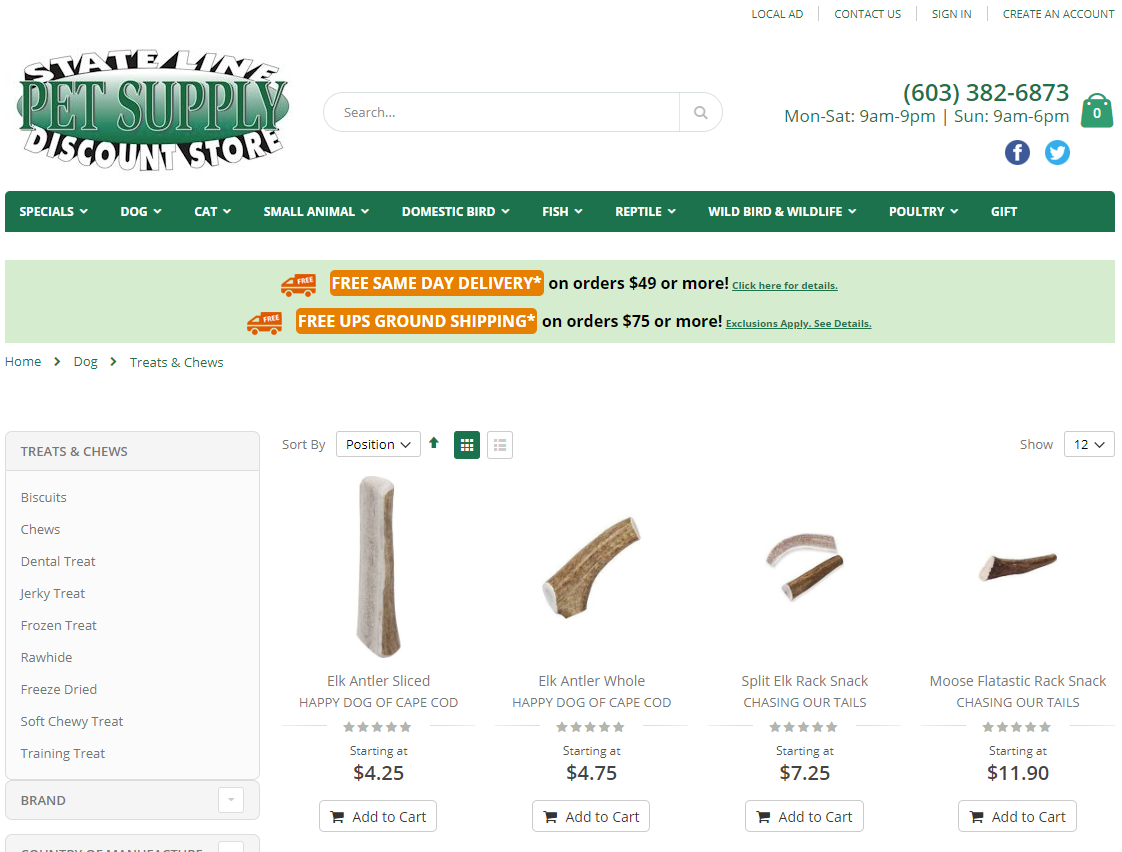
Task: Click the free same day delivery truck icon
Action: point(298,284)
